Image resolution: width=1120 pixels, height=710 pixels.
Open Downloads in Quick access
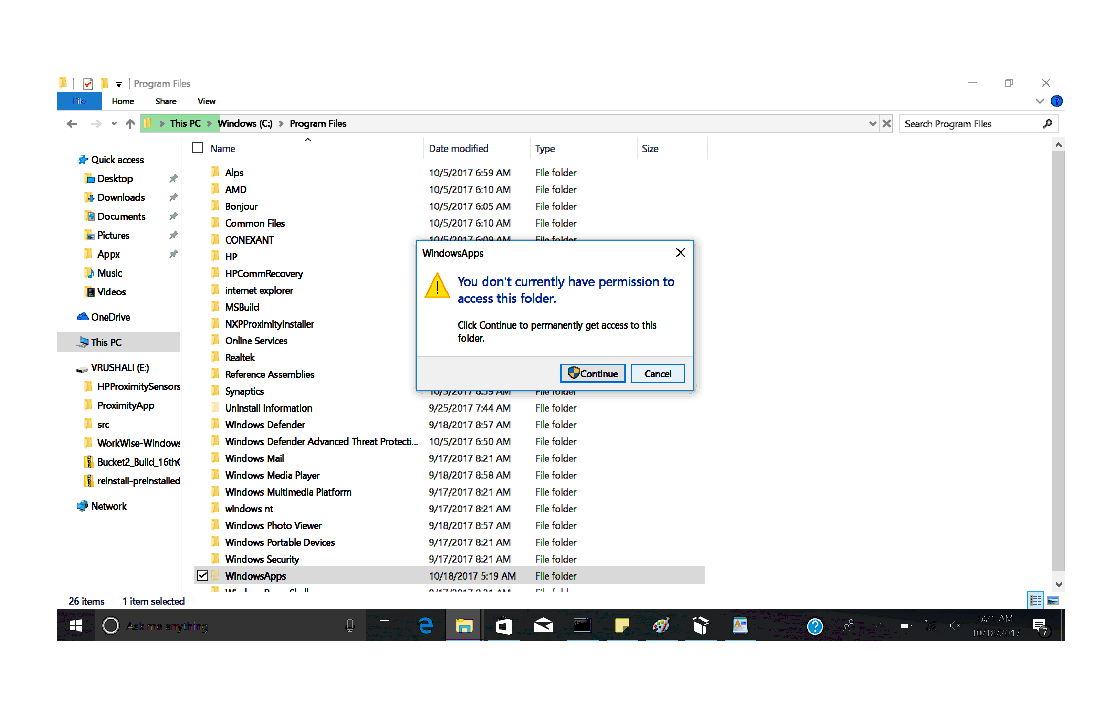121,198
